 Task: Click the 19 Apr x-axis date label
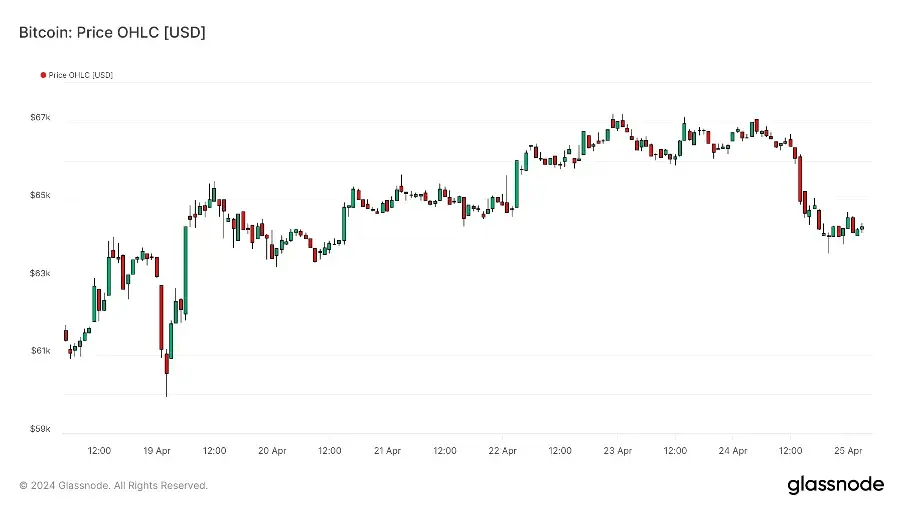click(156, 451)
